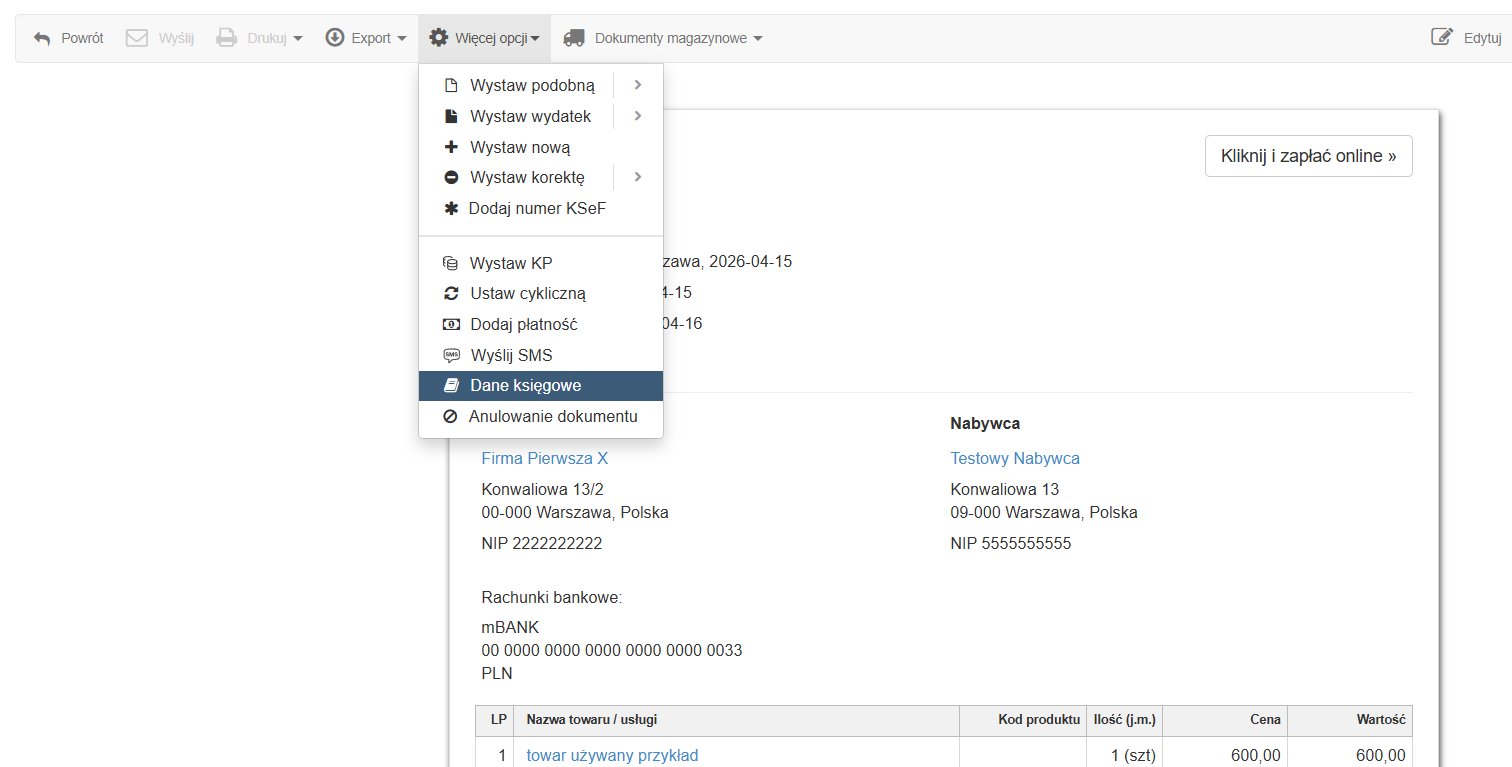This screenshot has height=767, width=1512.
Task: Select Wyślij SMS menu entry
Action: click(511, 355)
